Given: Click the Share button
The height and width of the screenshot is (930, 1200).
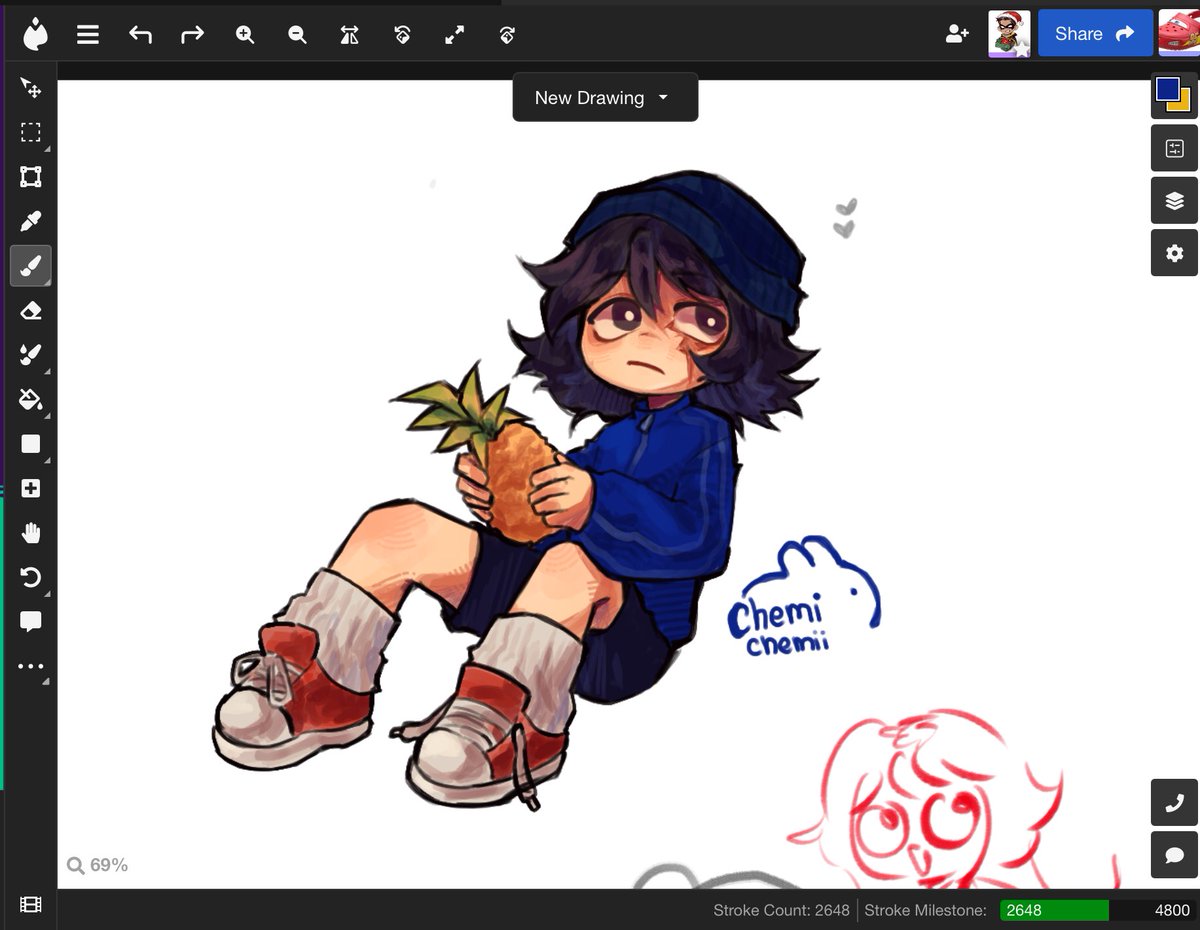Looking at the screenshot, I should 1095,33.
